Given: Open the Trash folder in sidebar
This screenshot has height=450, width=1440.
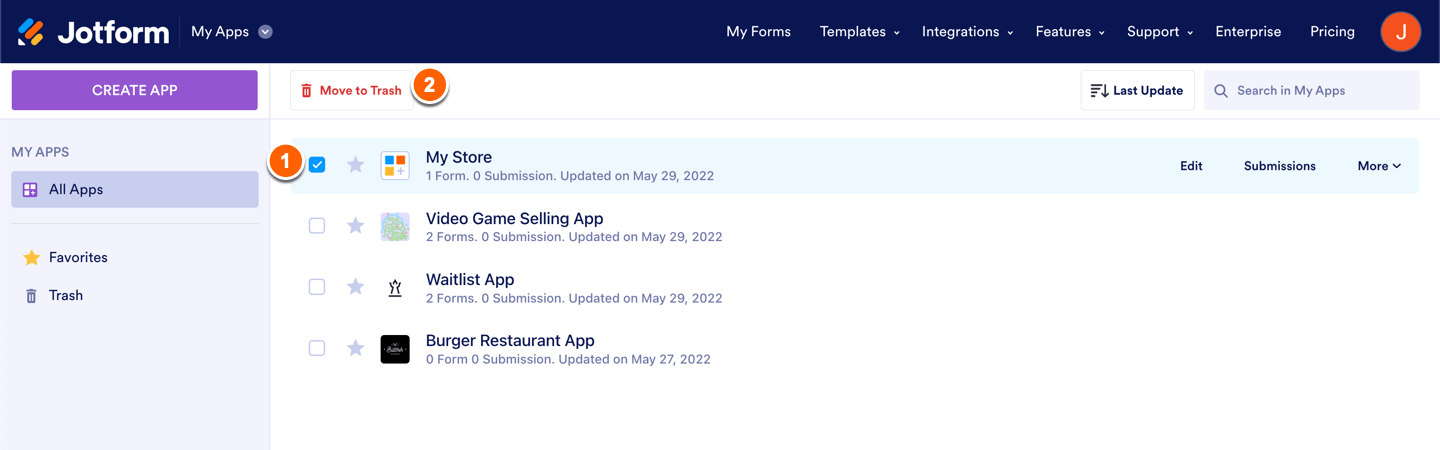Looking at the screenshot, I should point(65,296).
